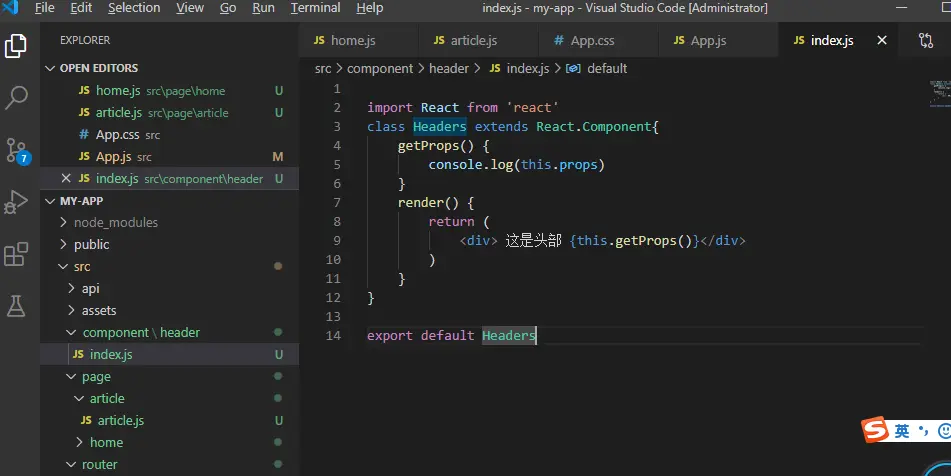This screenshot has height=476, width=951.
Task: Open Source Control view with 7 changes
Action: [x=16, y=150]
